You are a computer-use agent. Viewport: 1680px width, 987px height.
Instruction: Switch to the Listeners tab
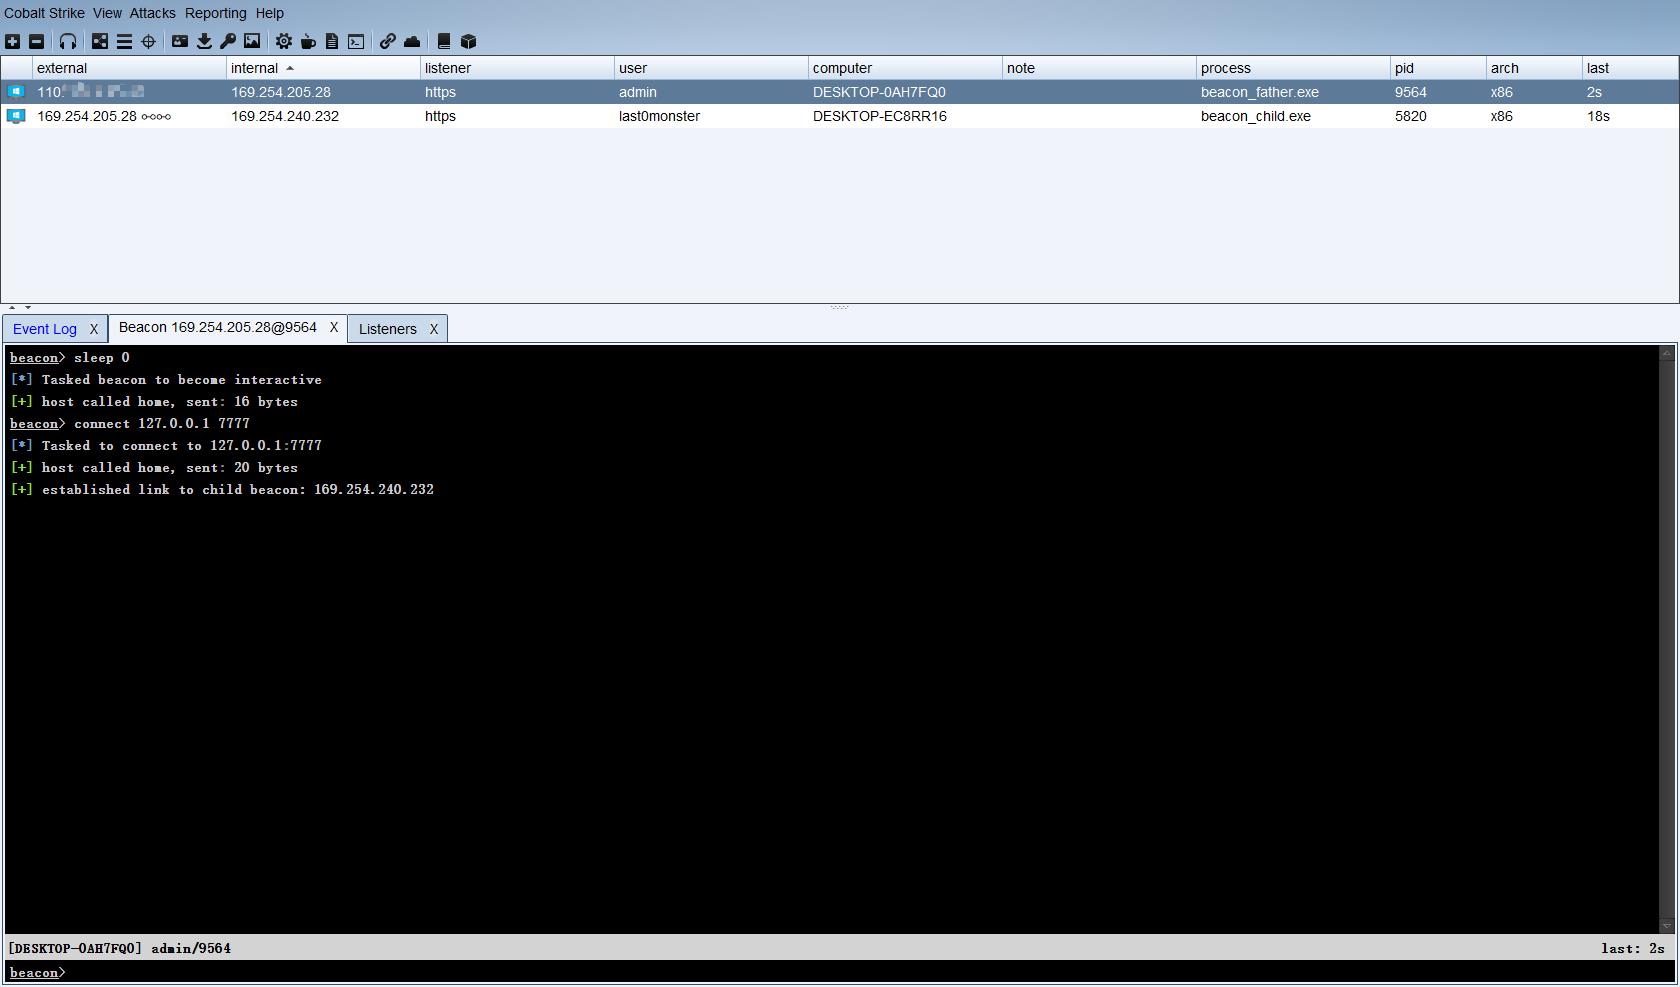click(388, 329)
